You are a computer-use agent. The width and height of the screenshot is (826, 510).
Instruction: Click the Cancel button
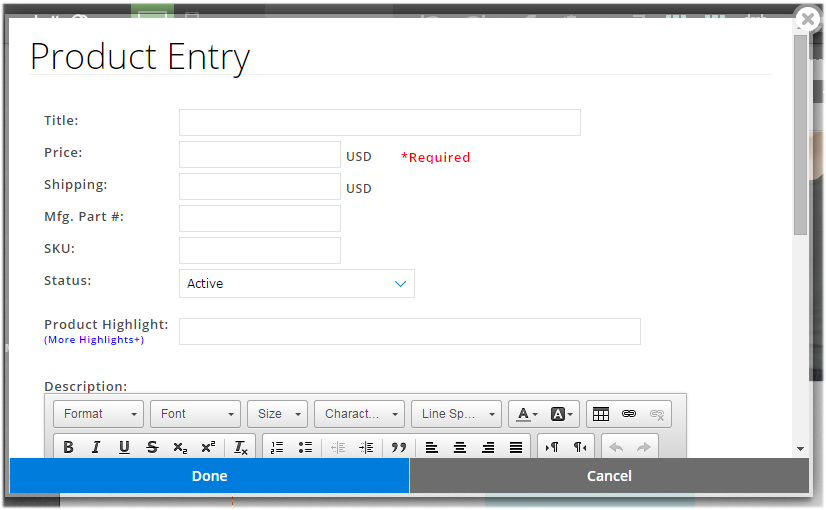click(609, 476)
